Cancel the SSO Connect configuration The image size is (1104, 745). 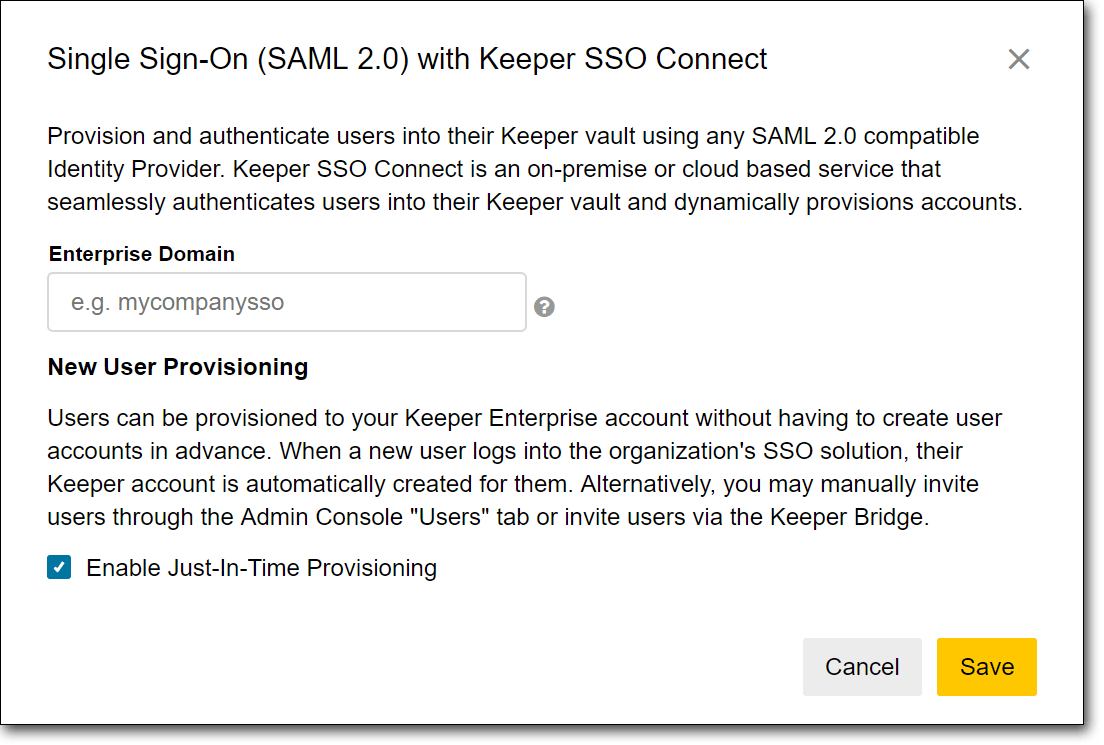pos(862,666)
